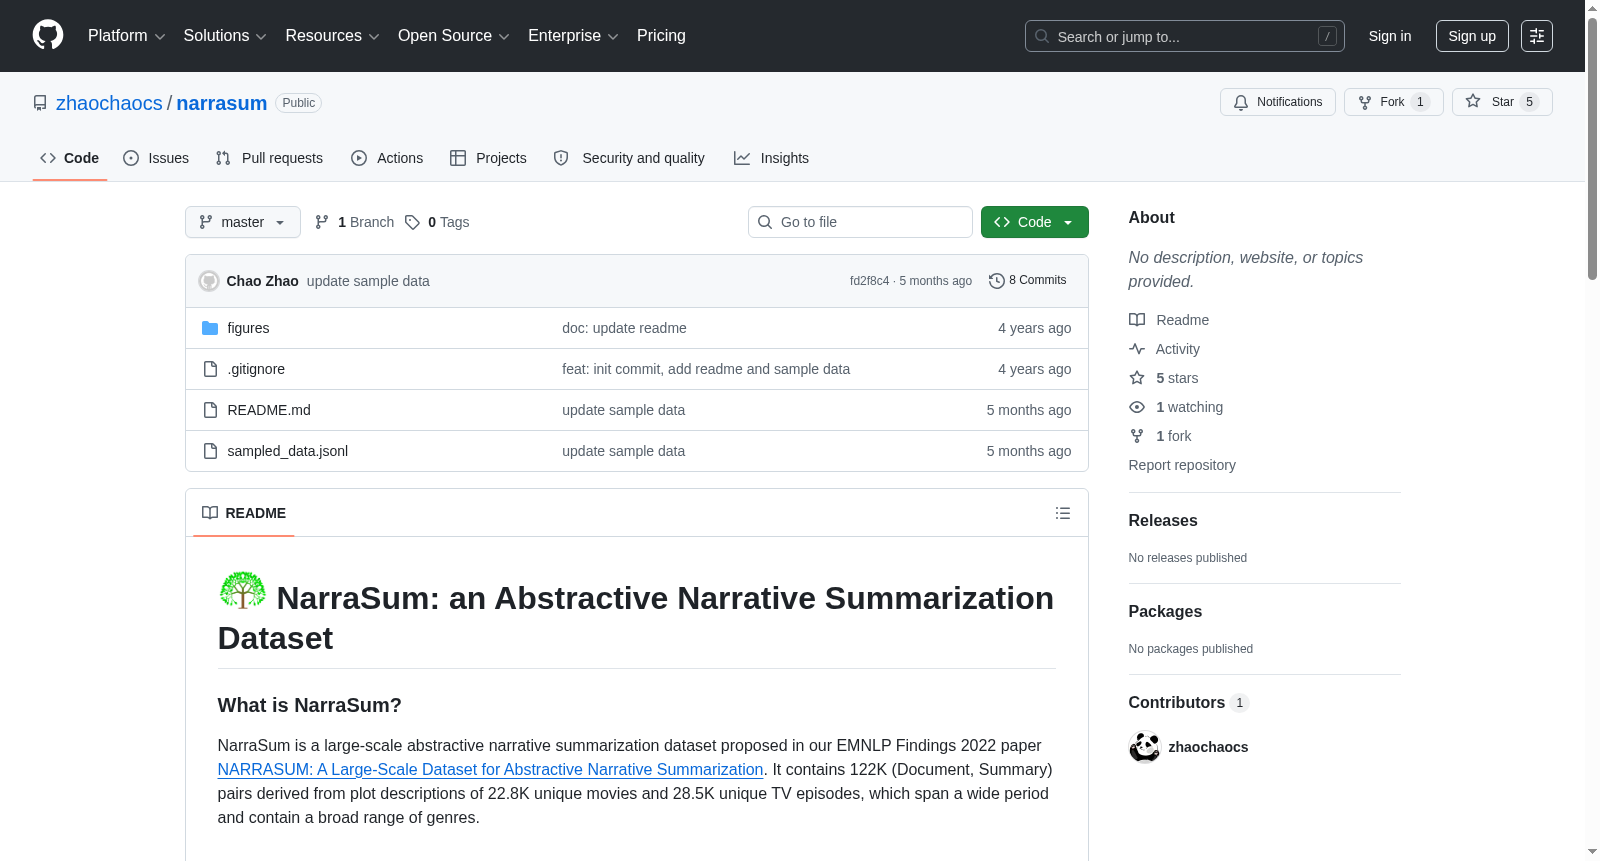Open the Releases section heading
Image resolution: width=1600 pixels, height=861 pixels.
pyautogui.click(x=1163, y=521)
